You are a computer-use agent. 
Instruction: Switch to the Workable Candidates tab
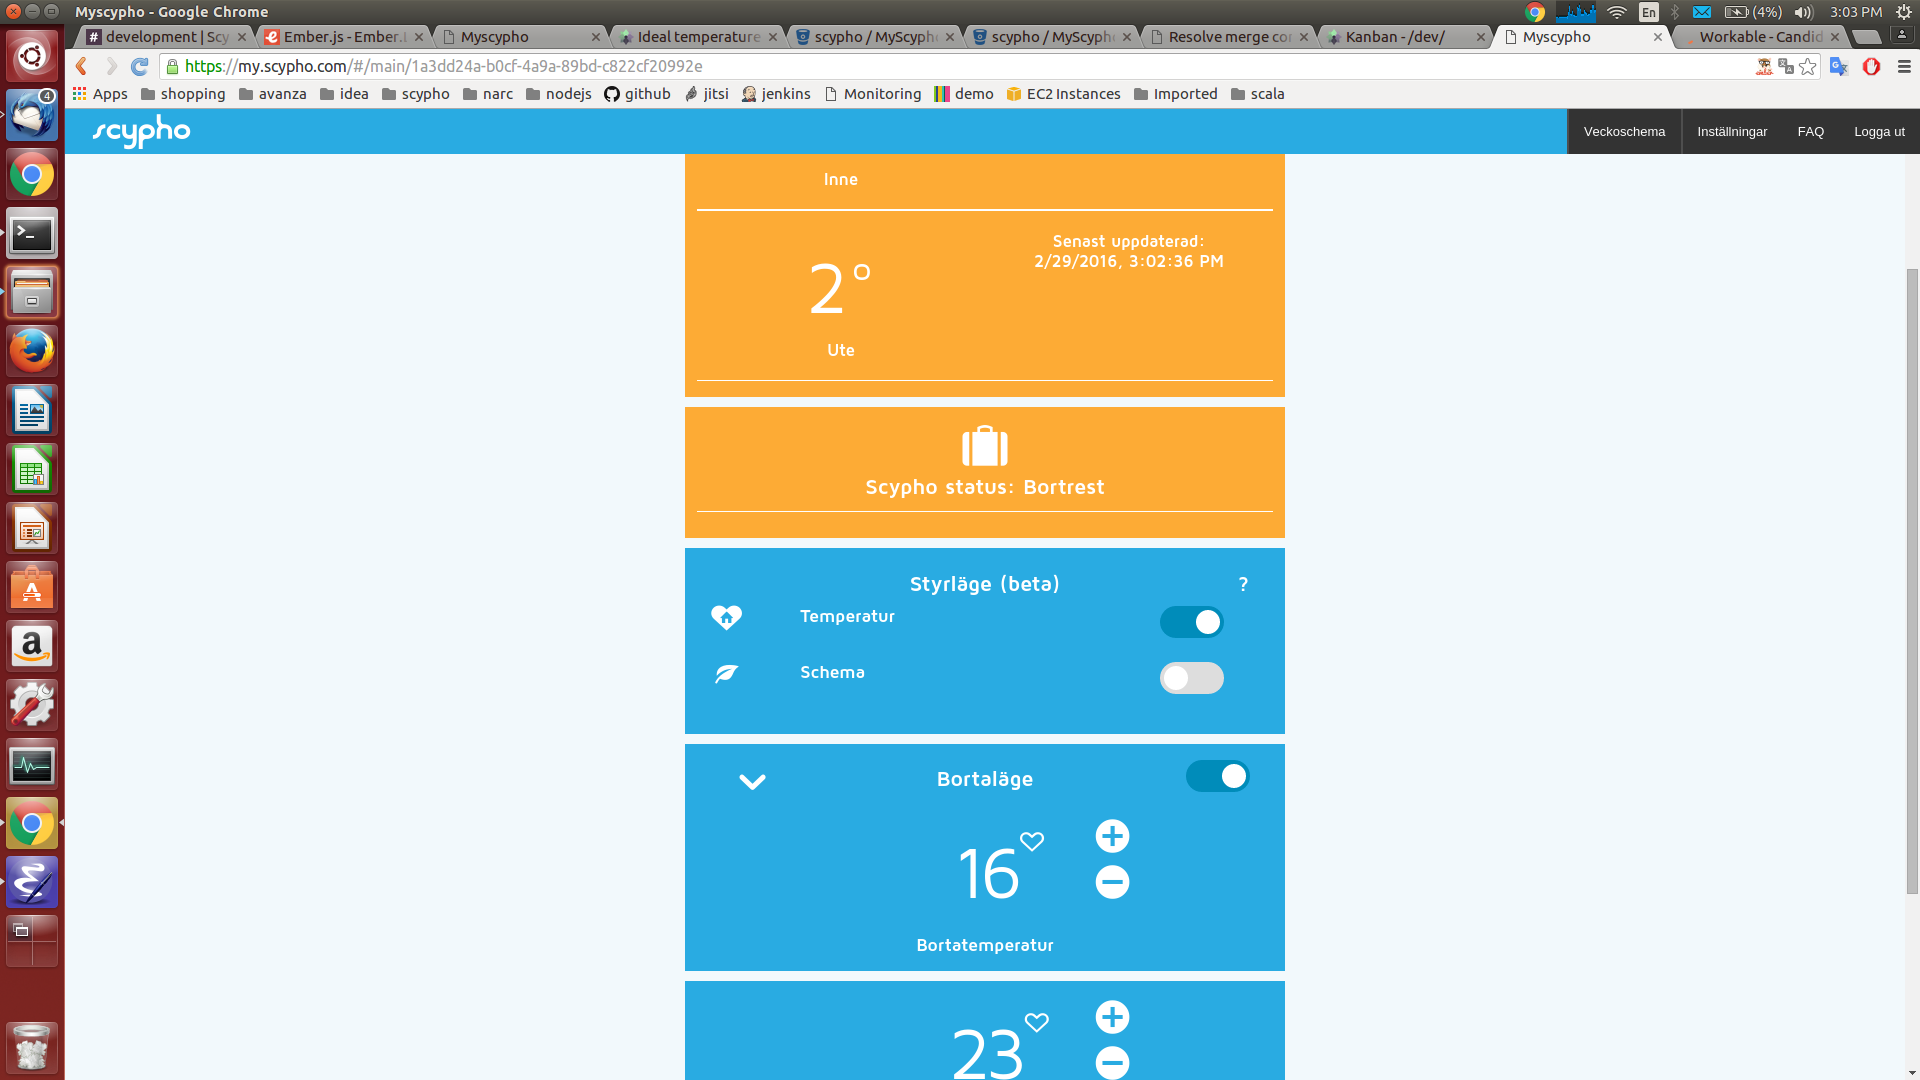click(x=1760, y=37)
